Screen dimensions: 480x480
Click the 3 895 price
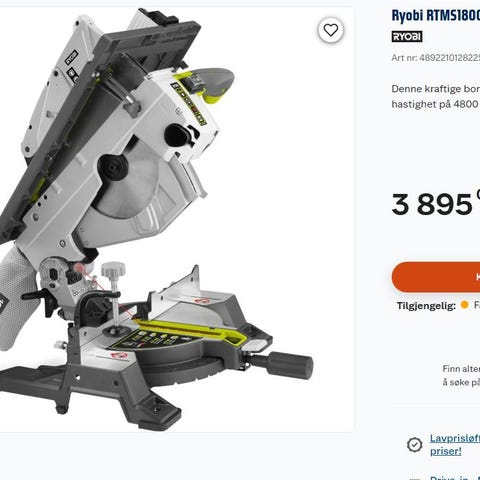432,204
